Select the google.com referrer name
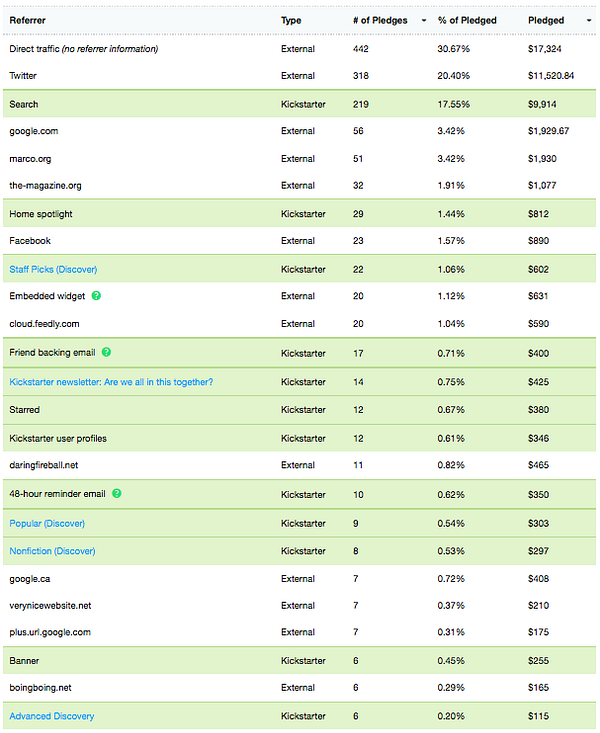Image resolution: width=600 pixels, height=733 pixels. click(34, 131)
